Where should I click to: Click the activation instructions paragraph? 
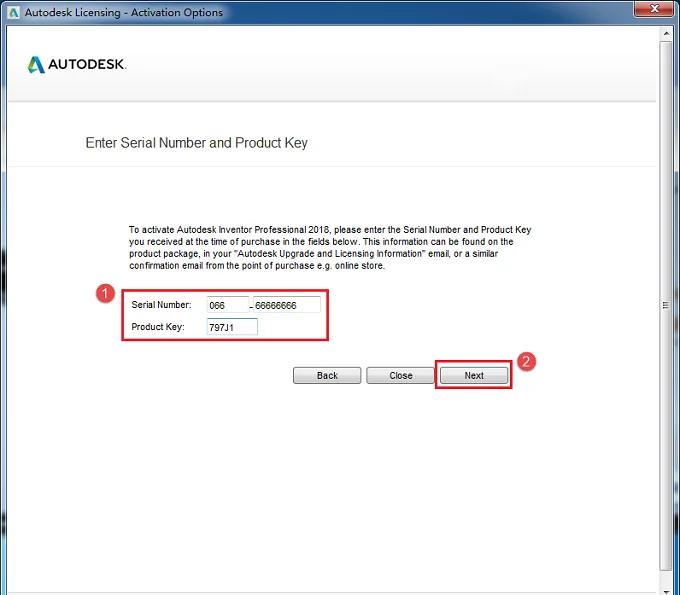(x=330, y=248)
